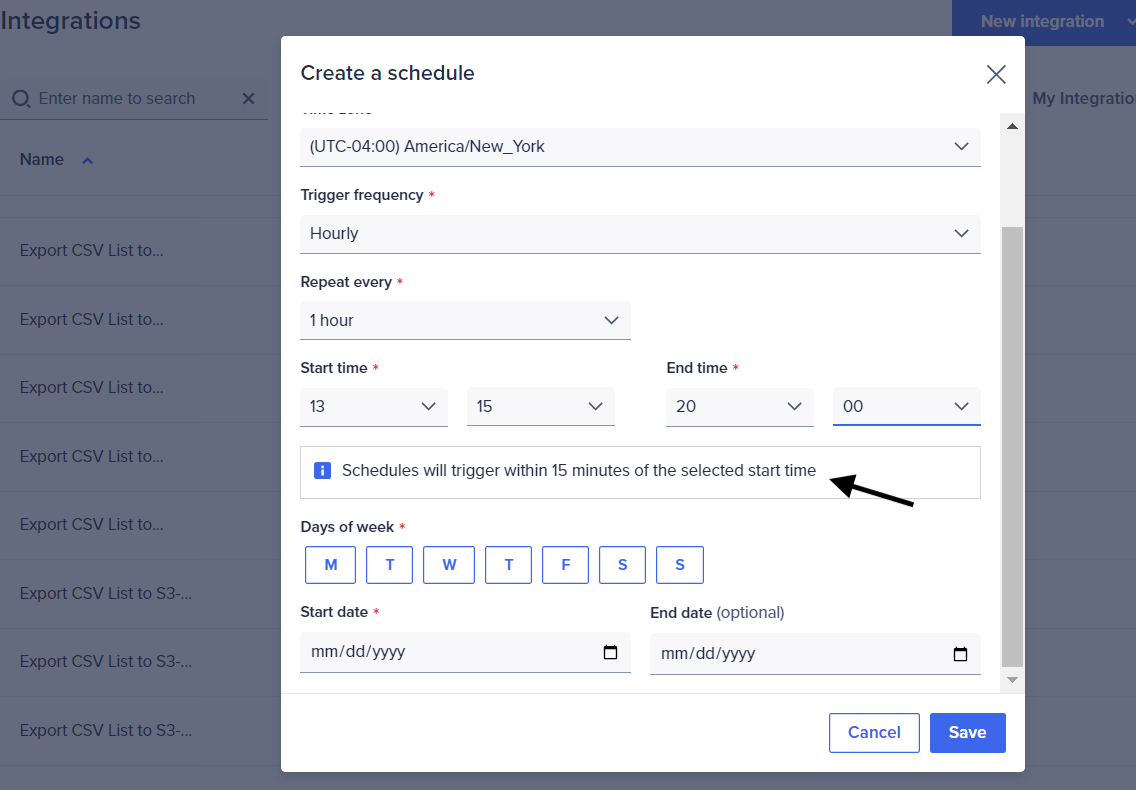Screen dimensions: 1136x790
Task: Close the Create a schedule dialog
Action: pos(996,74)
